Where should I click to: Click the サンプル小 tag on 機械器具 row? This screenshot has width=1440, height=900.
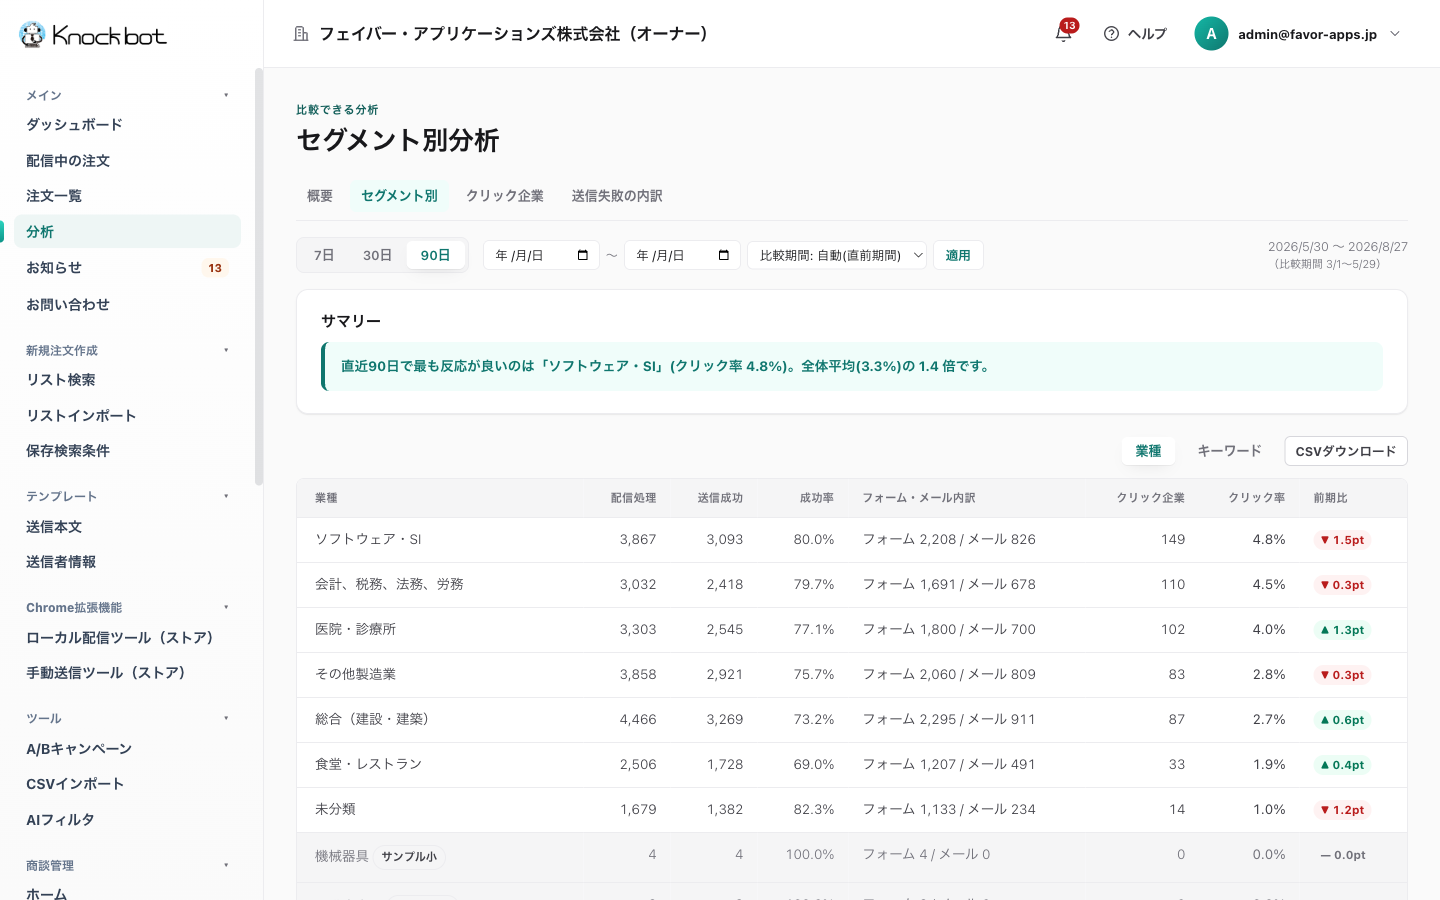pyautogui.click(x=409, y=856)
